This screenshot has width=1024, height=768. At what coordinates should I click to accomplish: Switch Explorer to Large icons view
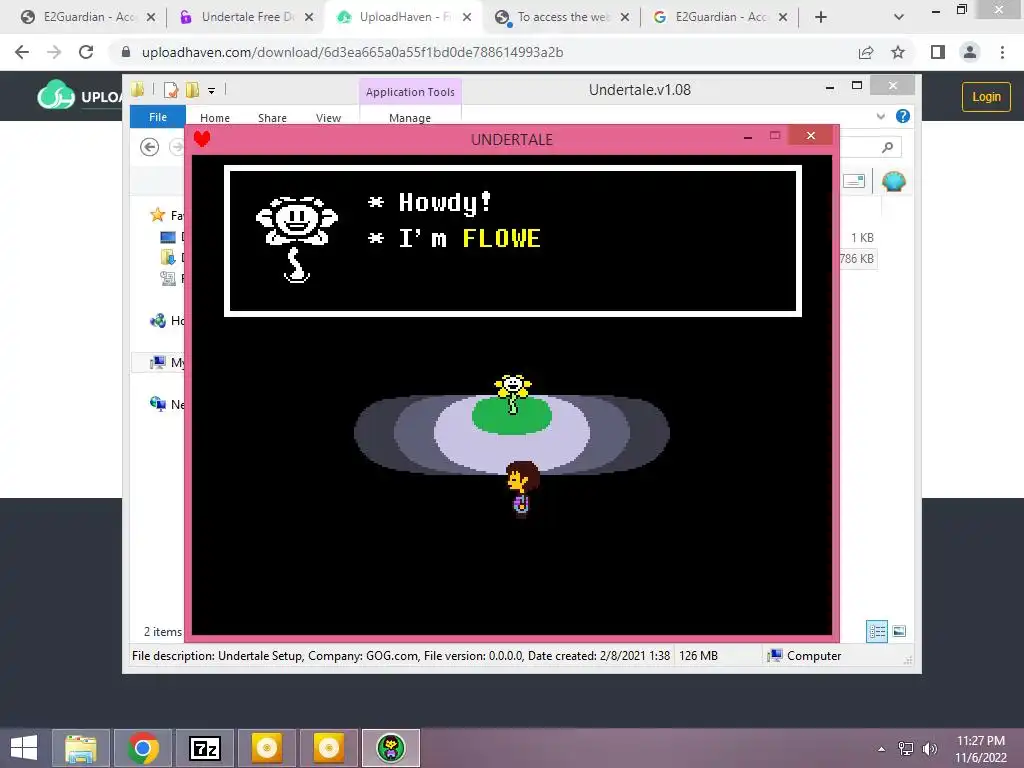tap(899, 631)
